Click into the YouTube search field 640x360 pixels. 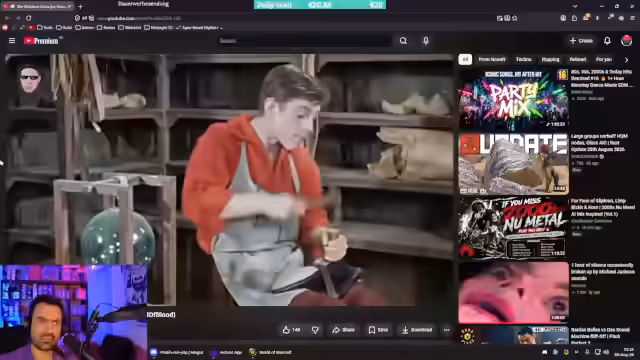304,41
